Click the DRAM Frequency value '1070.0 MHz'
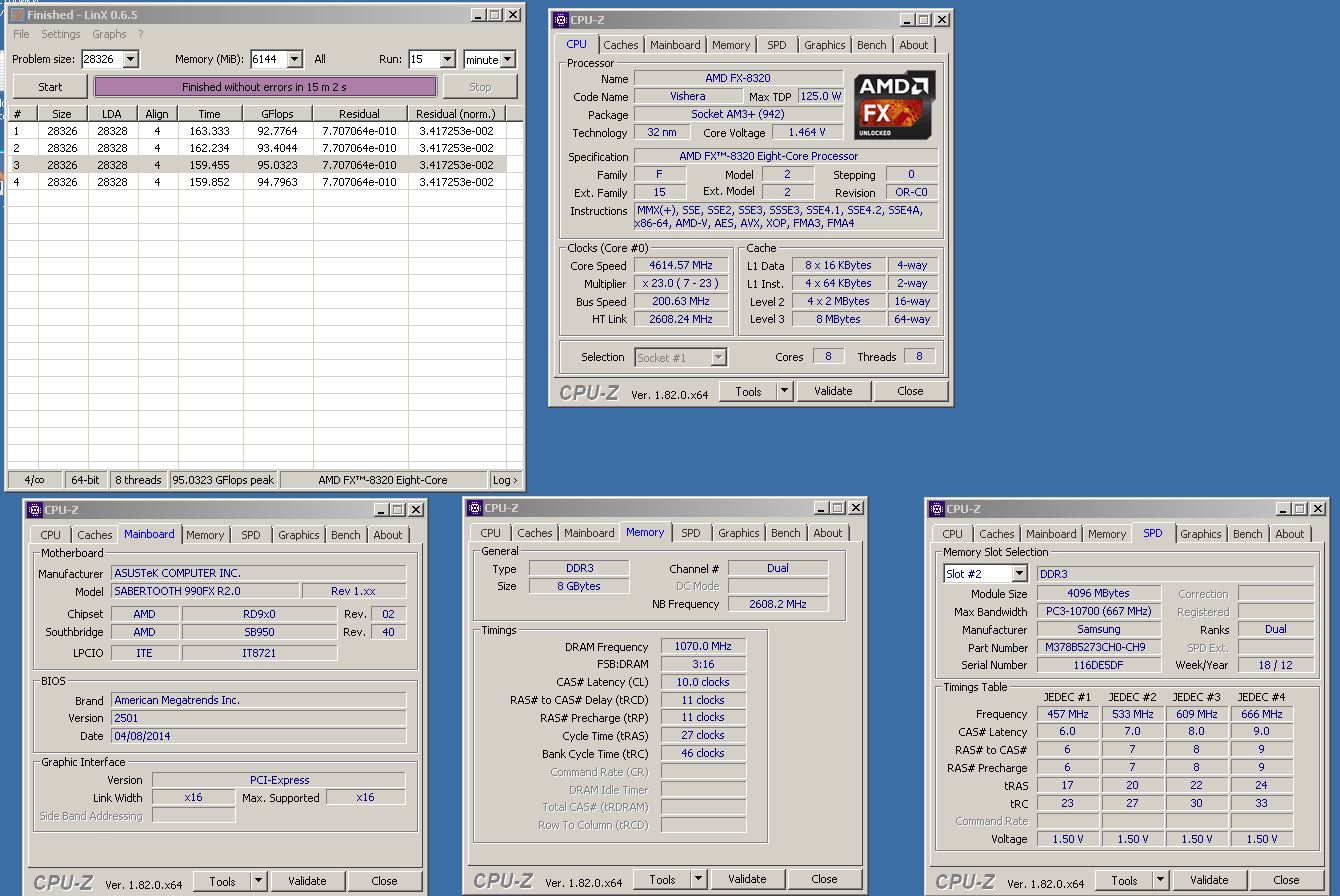The image size is (1340, 896). [703, 647]
